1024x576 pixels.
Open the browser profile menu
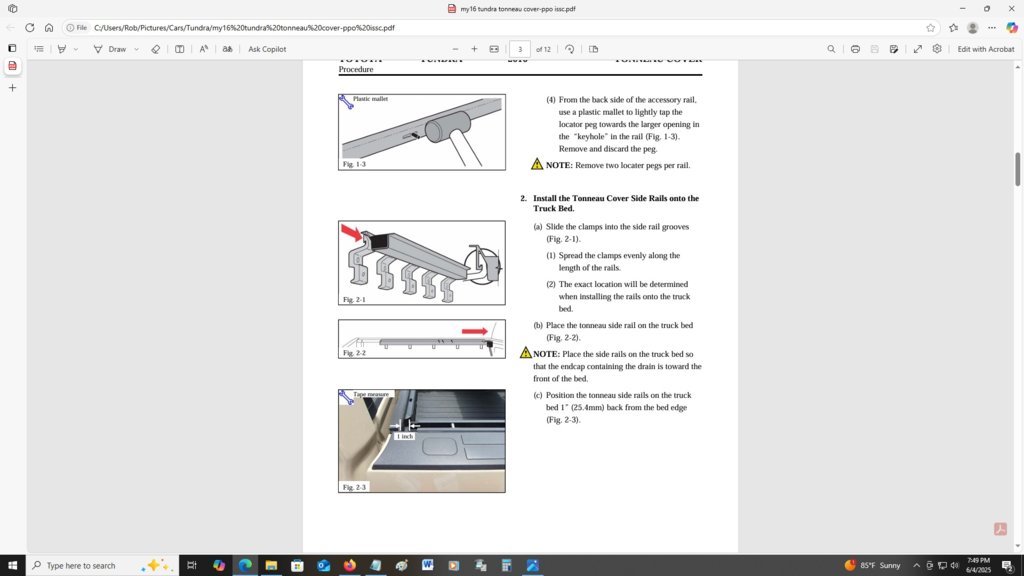pyautogui.click(x=972, y=27)
